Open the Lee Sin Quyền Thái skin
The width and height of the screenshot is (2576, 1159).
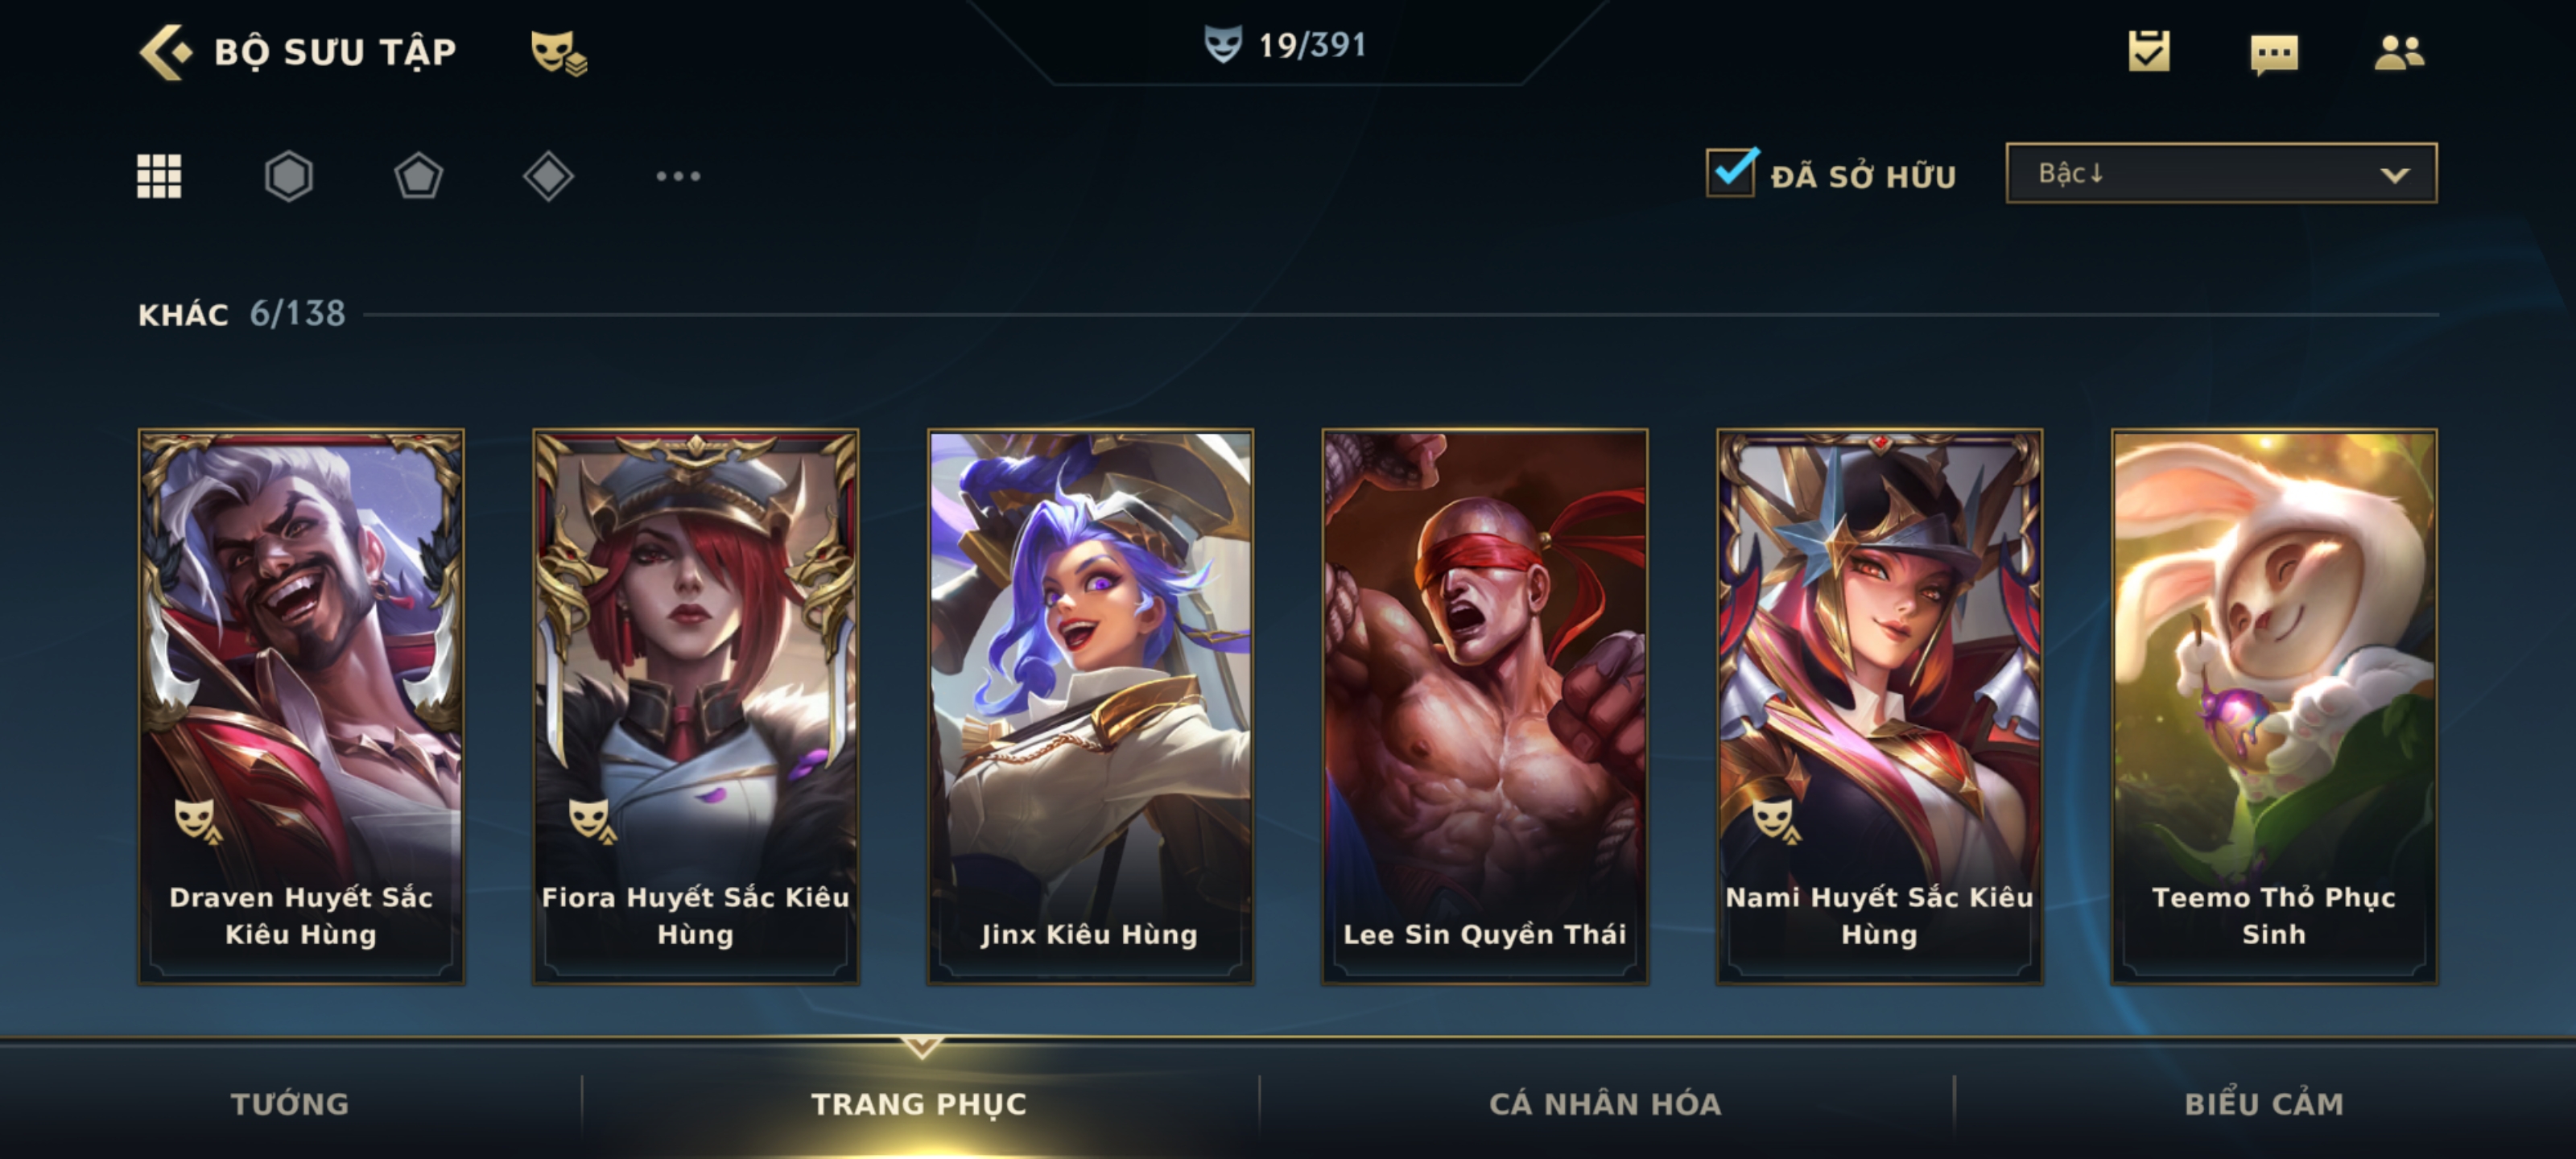pyautogui.click(x=1485, y=707)
